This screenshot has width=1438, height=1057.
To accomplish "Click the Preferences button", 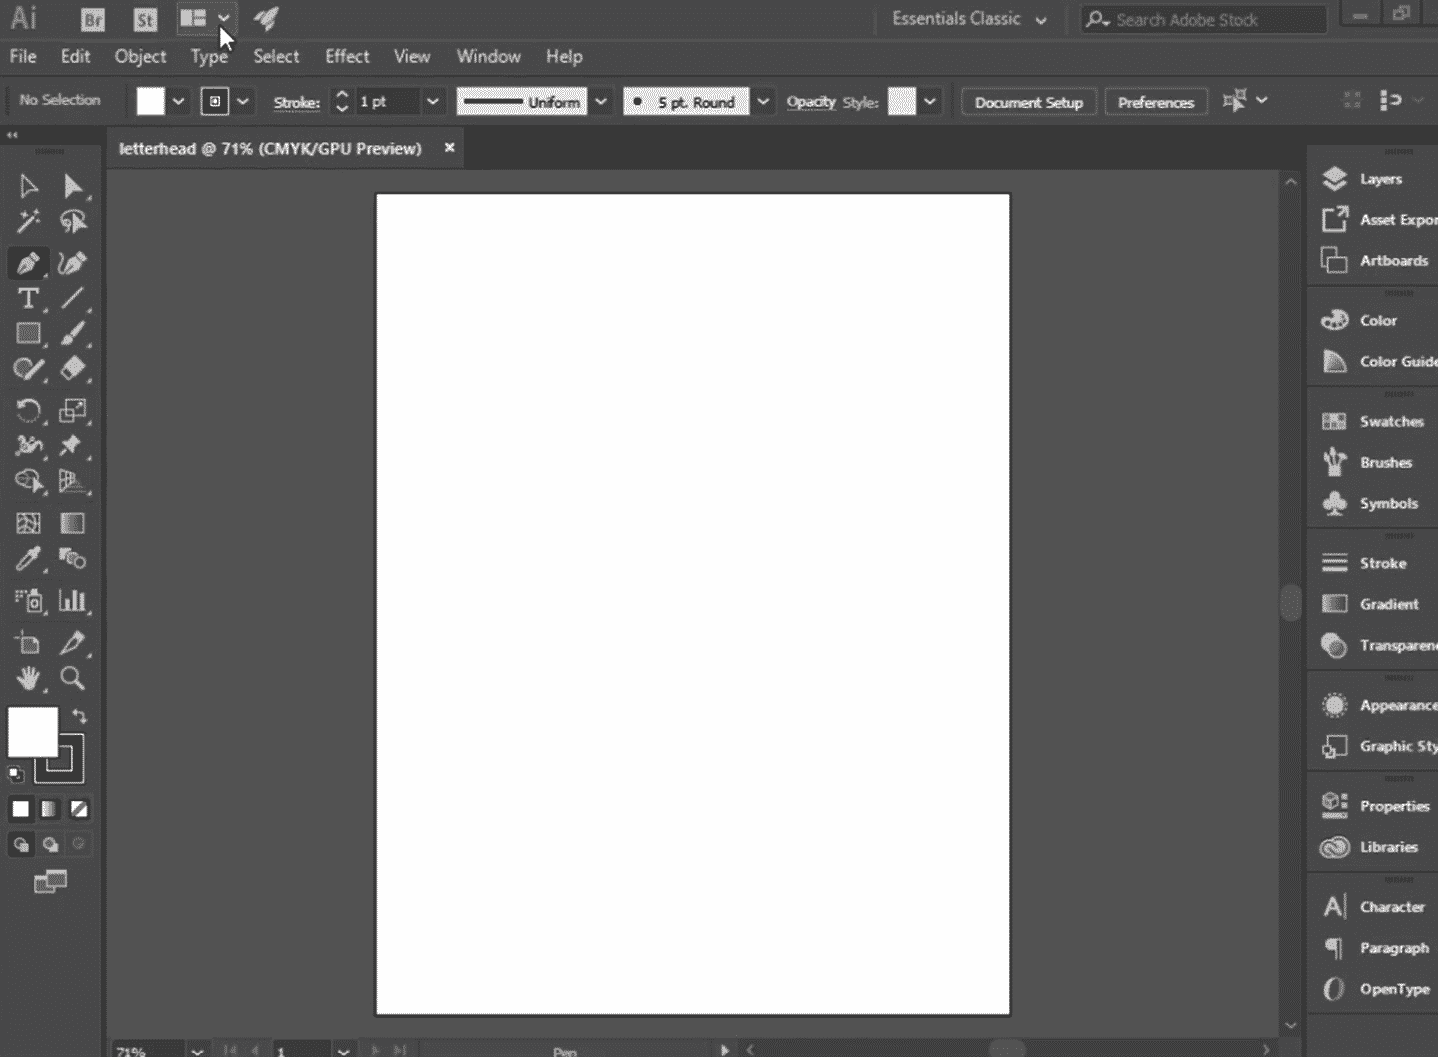I will [x=1156, y=102].
